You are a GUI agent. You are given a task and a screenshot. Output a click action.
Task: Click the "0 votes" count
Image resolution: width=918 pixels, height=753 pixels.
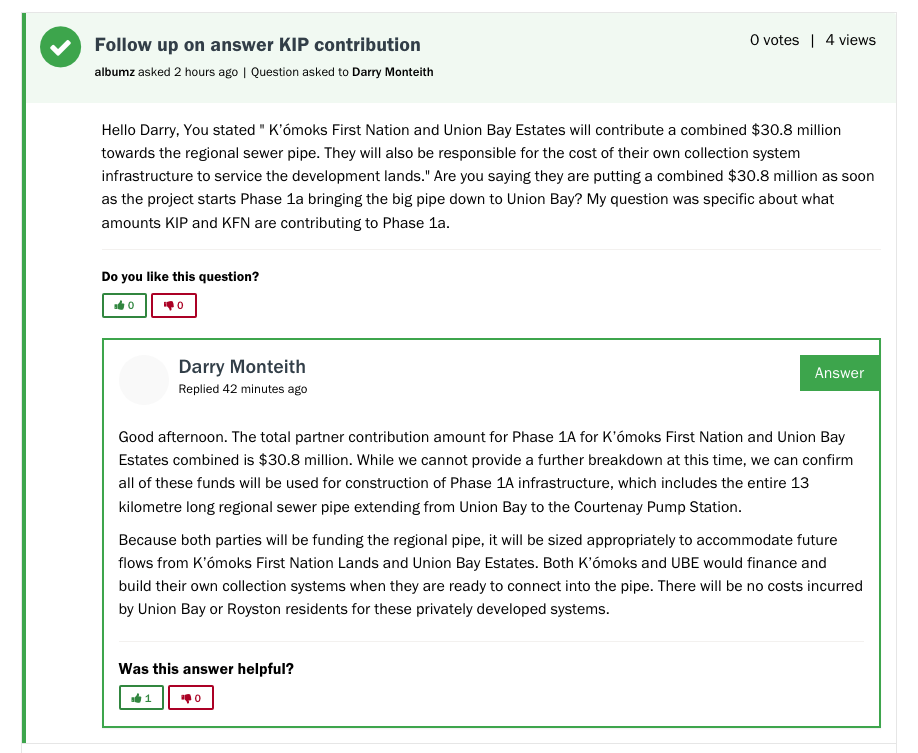pos(774,40)
